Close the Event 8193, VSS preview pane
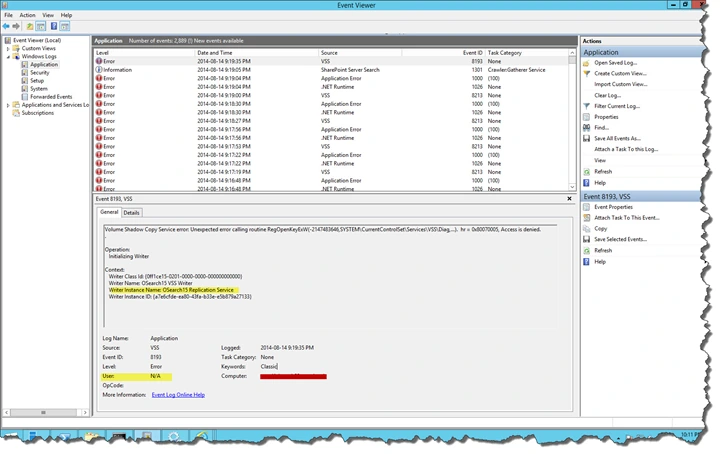The width and height of the screenshot is (720, 454). point(569,199)
